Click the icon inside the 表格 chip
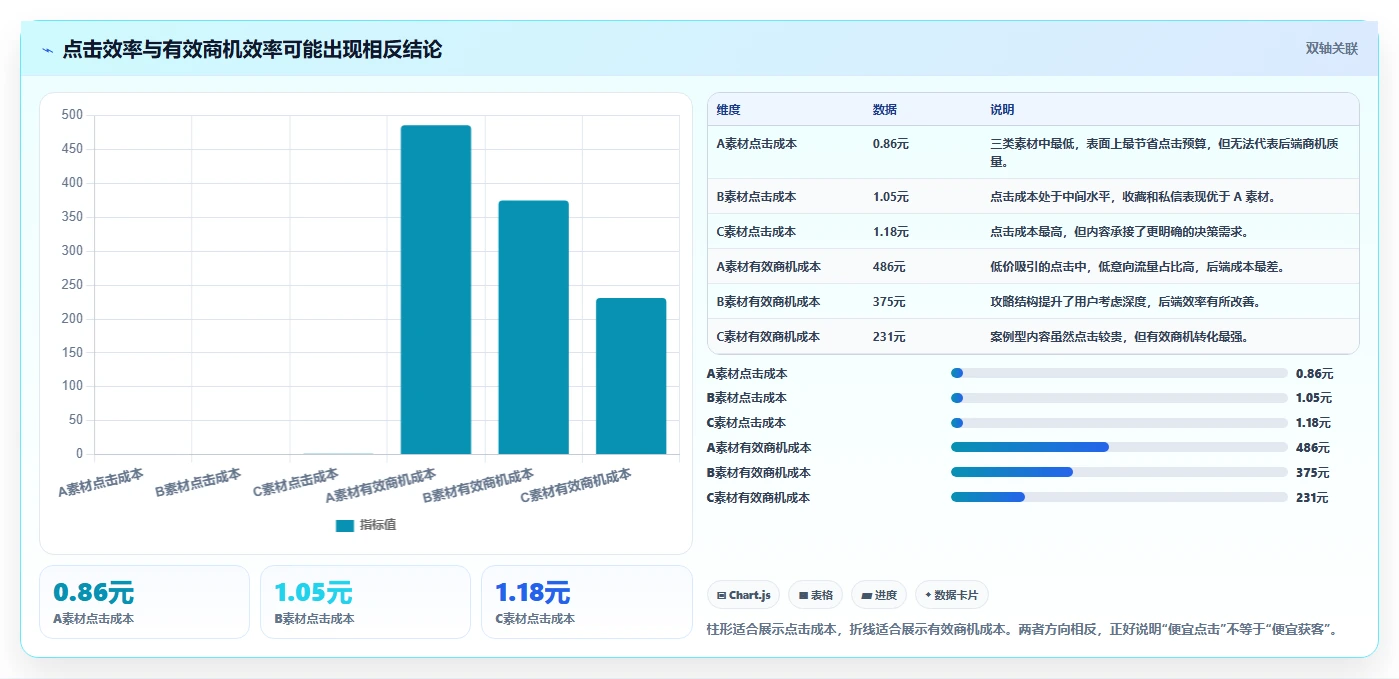The width and height of the screenshot is (1399, 679). pyautogui.click(x=803, y=595)
